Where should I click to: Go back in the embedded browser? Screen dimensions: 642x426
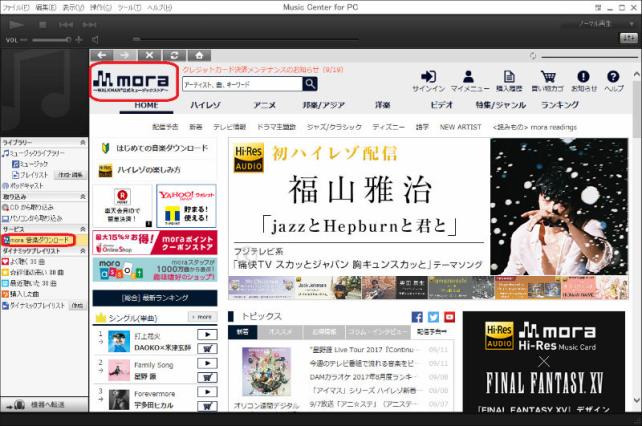[102, 55]
